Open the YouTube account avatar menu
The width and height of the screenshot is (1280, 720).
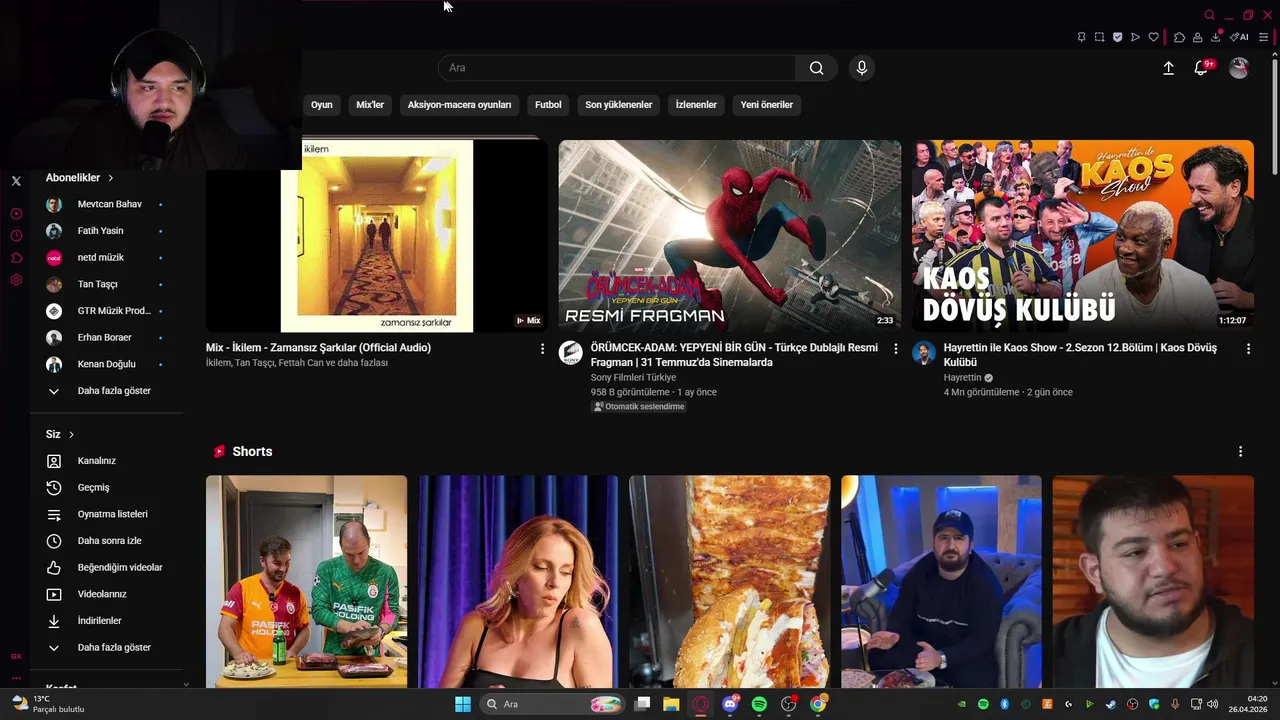point(1239,68)
